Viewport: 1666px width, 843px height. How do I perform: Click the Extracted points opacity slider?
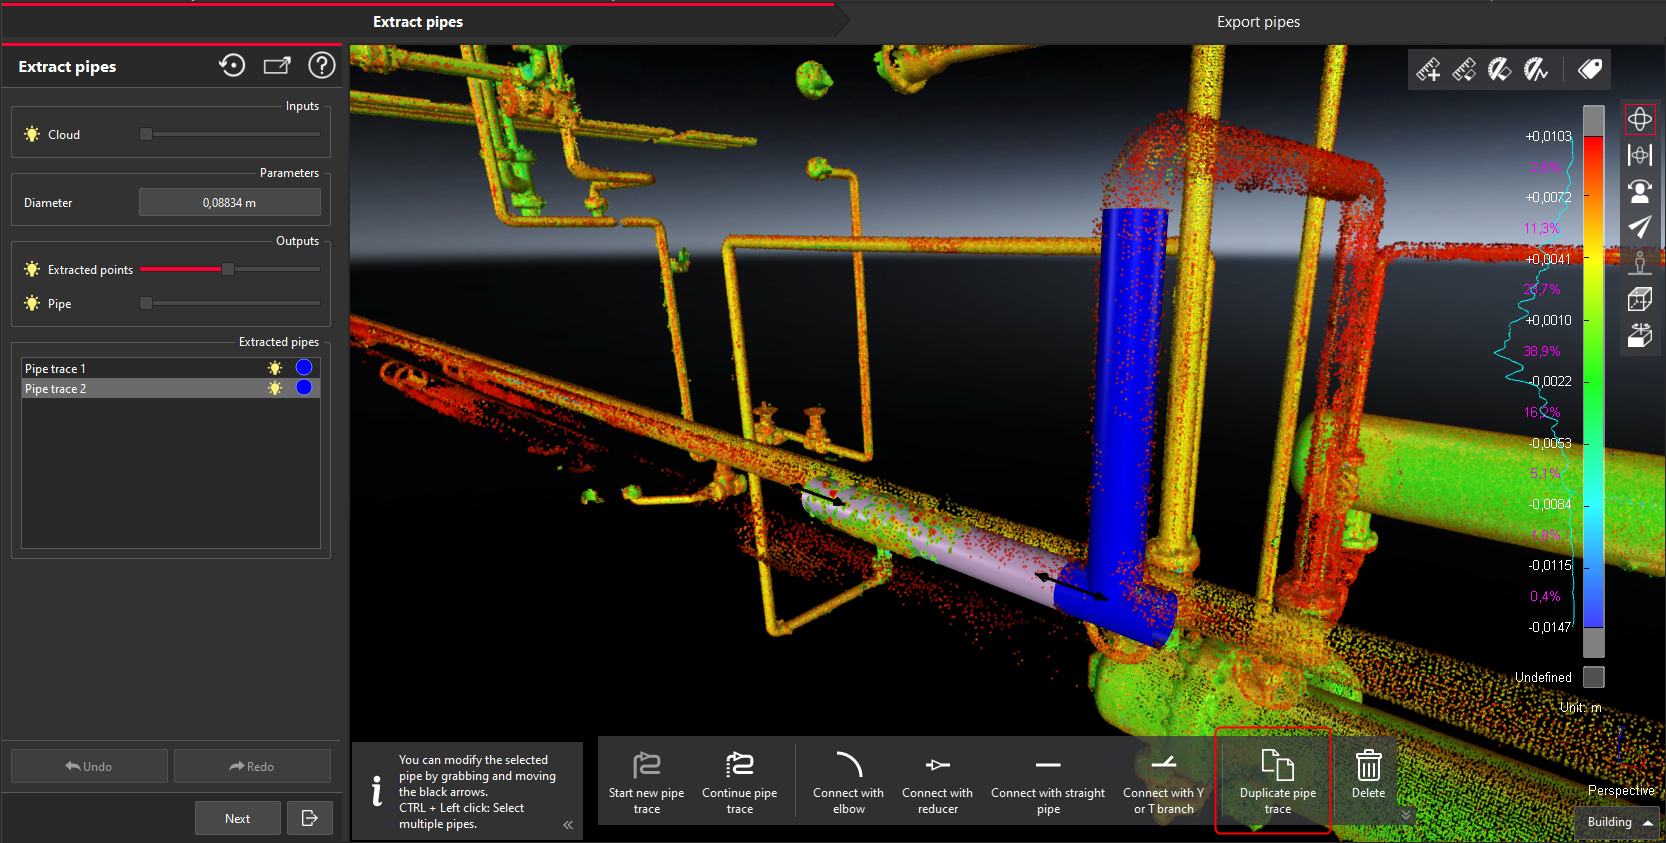click(x=229, y=269)
